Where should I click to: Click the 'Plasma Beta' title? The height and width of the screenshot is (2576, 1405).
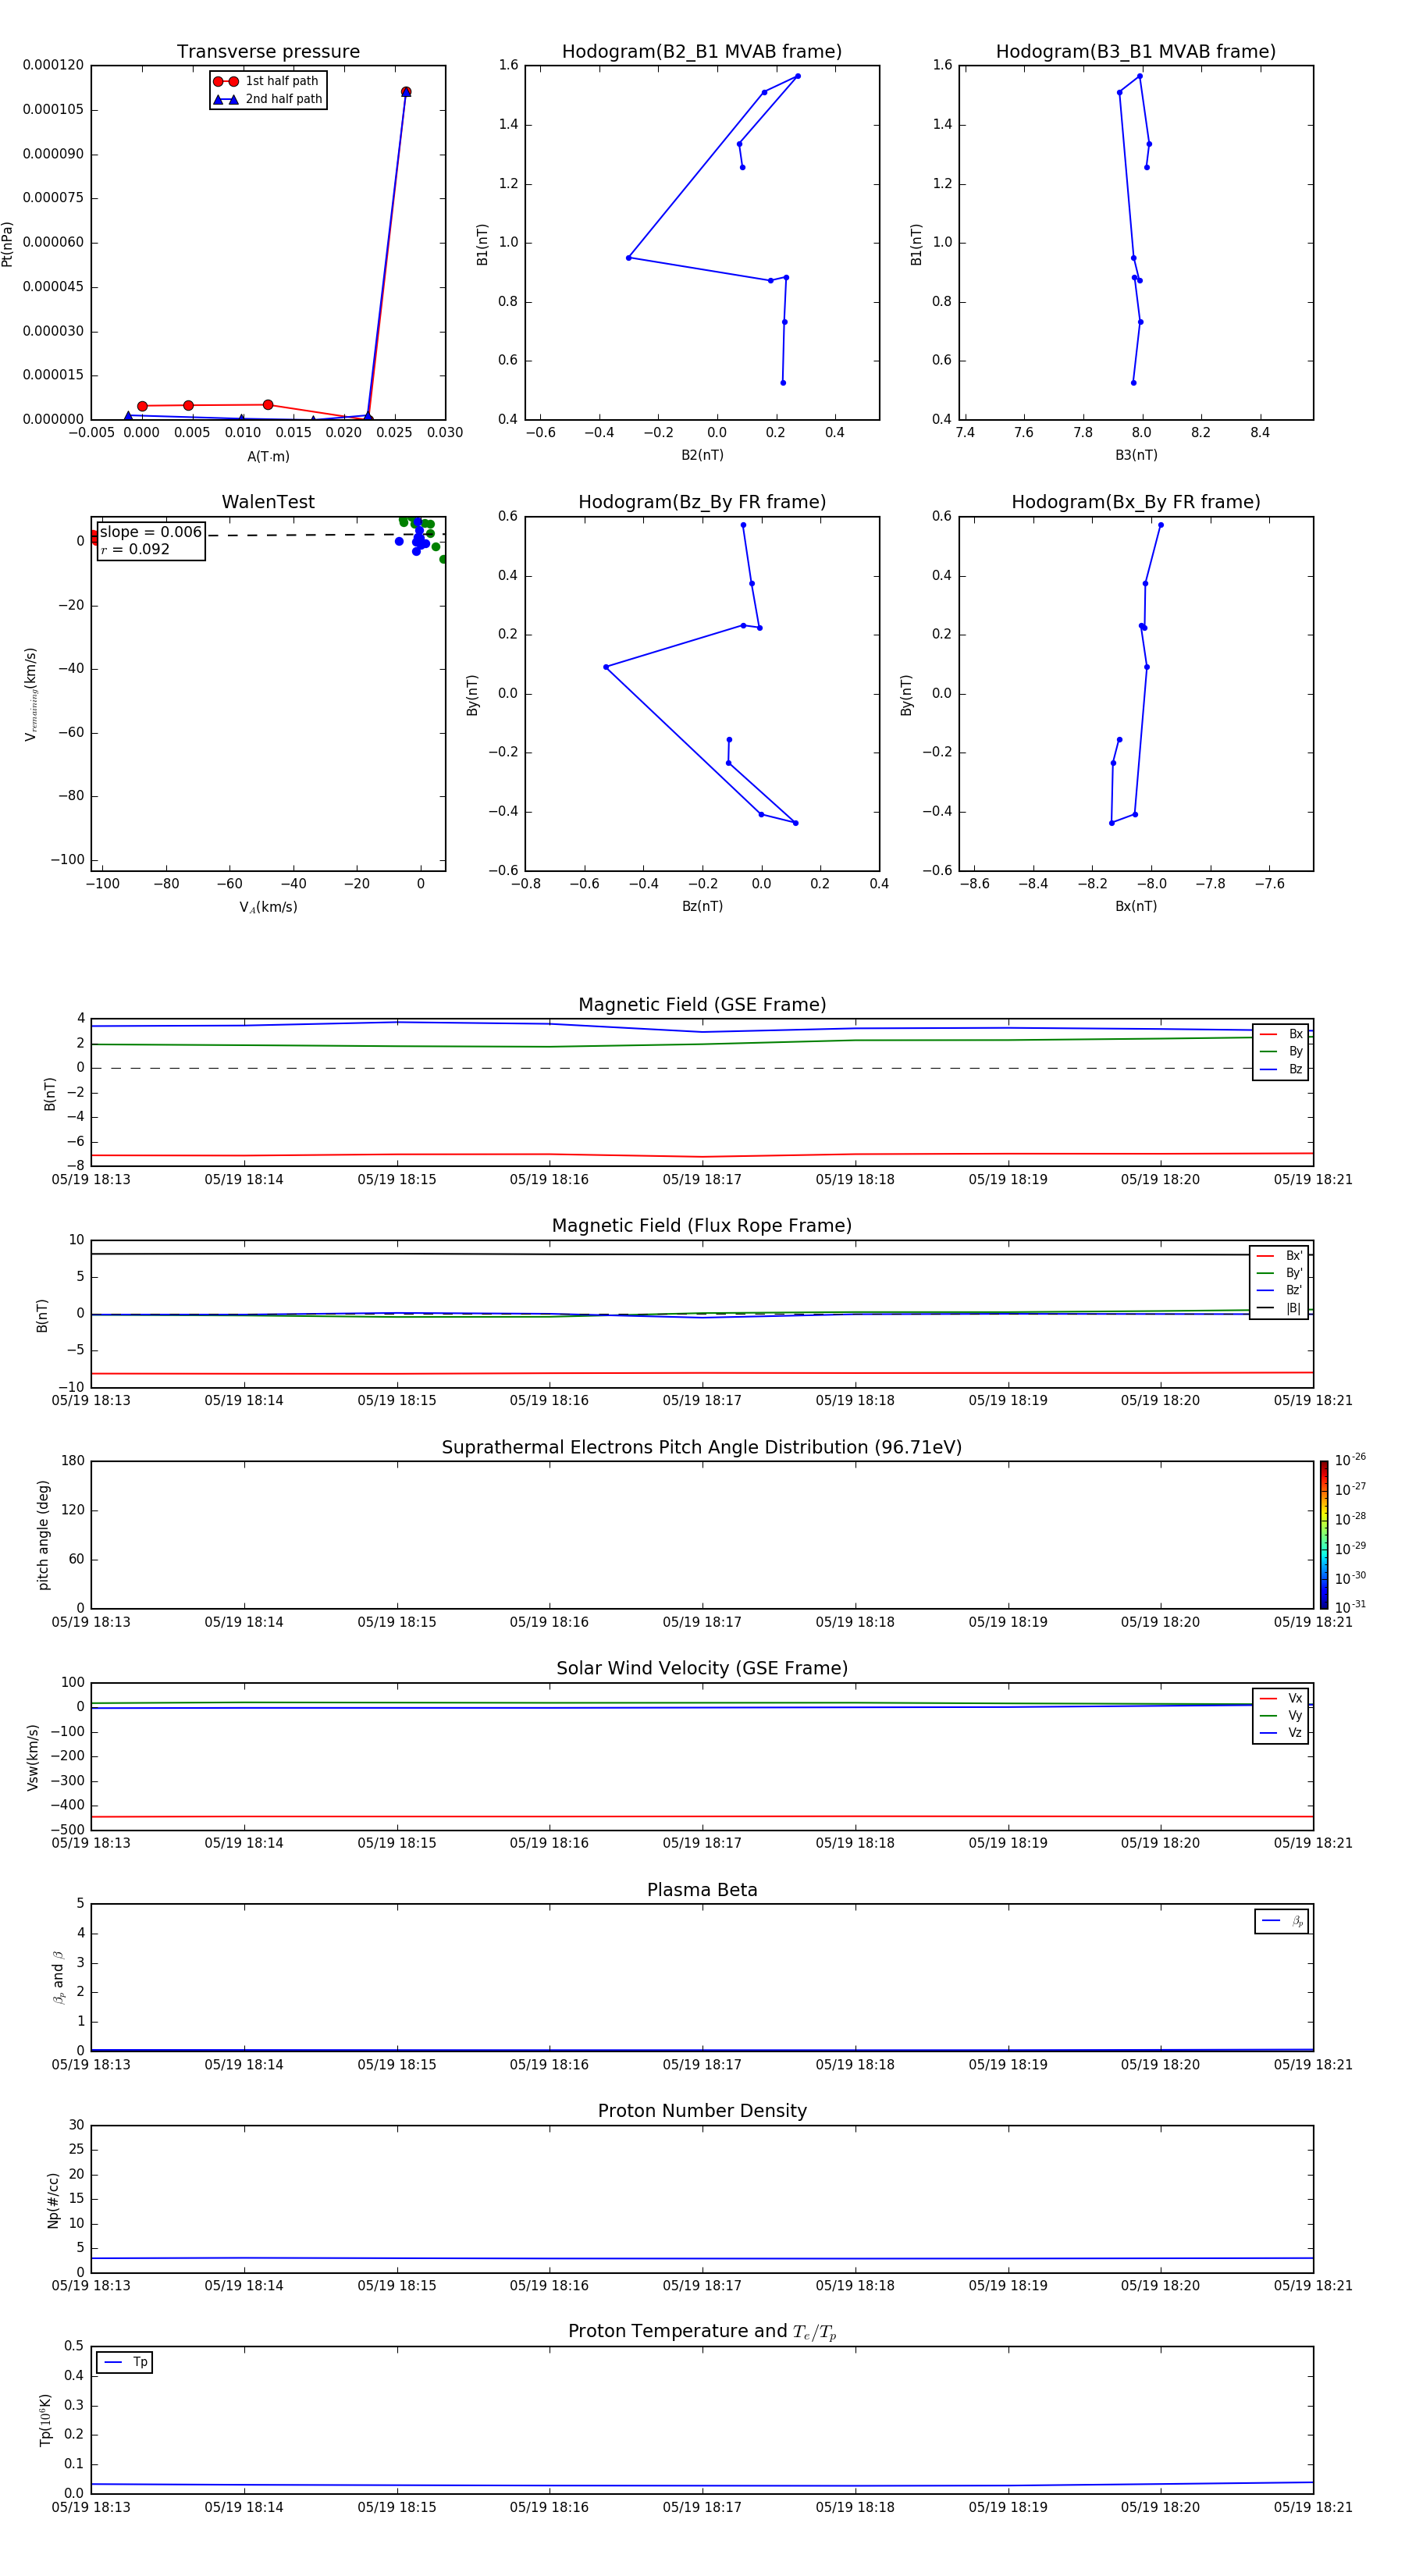click(702, 1891)
